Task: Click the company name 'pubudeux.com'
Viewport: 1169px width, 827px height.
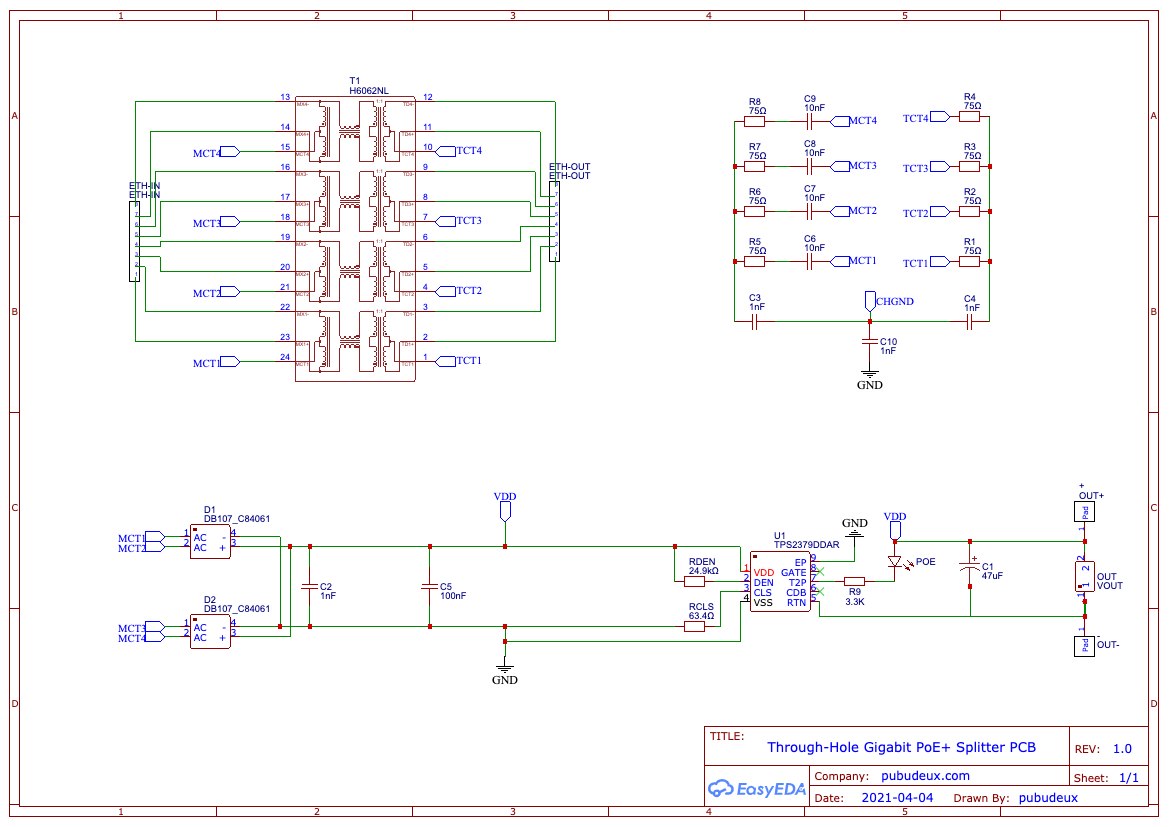Action: coord(925,776)
